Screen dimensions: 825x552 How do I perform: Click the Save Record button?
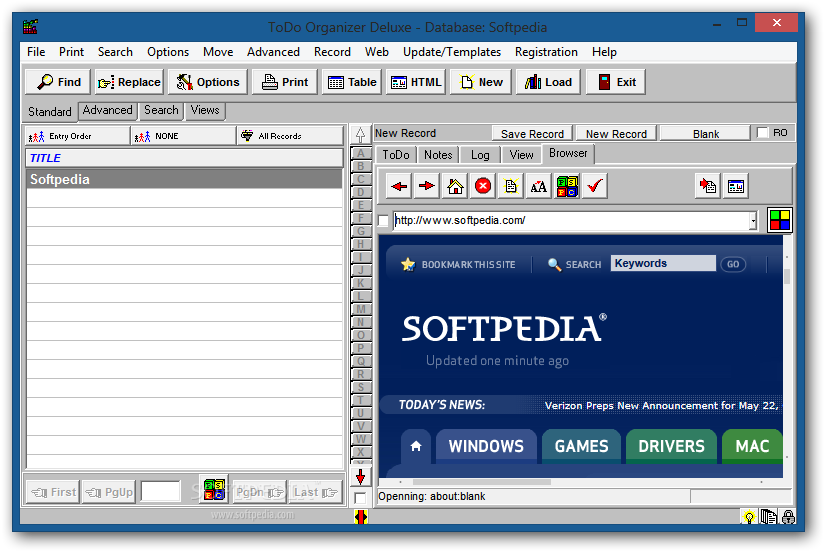[x=532, y=134]
